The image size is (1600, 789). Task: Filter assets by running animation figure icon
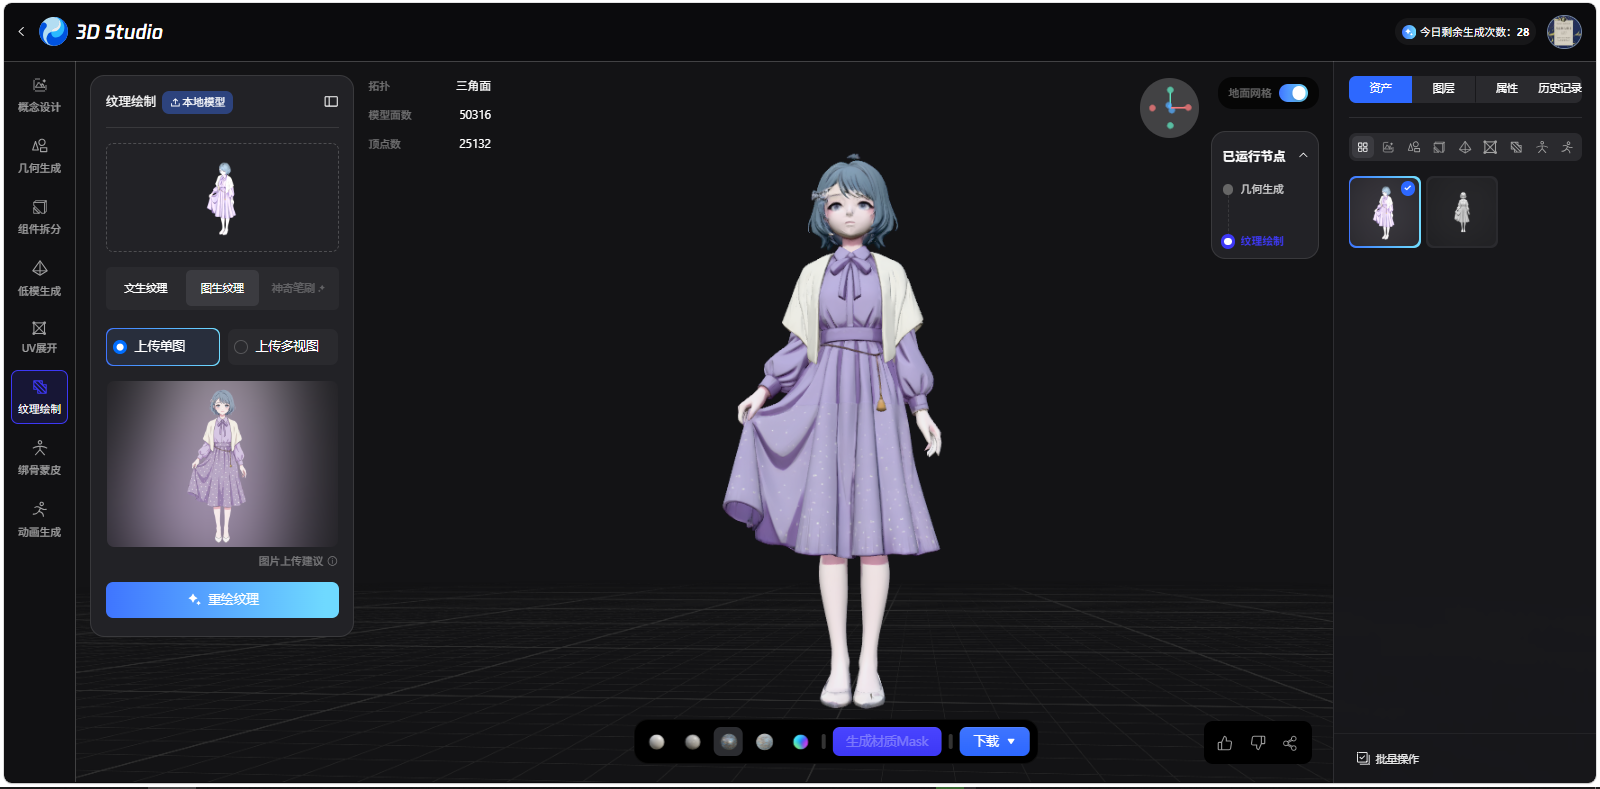[x=1567, y=147]
